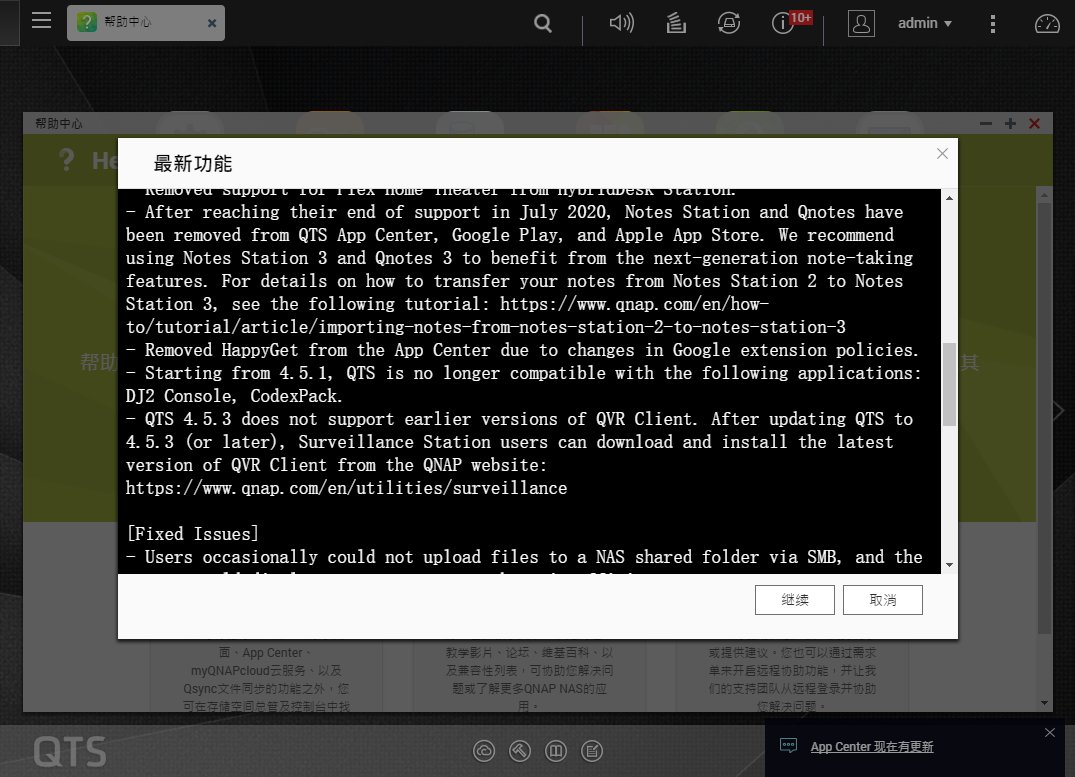Click scroll up arrow in release notes

pos(950,198)
